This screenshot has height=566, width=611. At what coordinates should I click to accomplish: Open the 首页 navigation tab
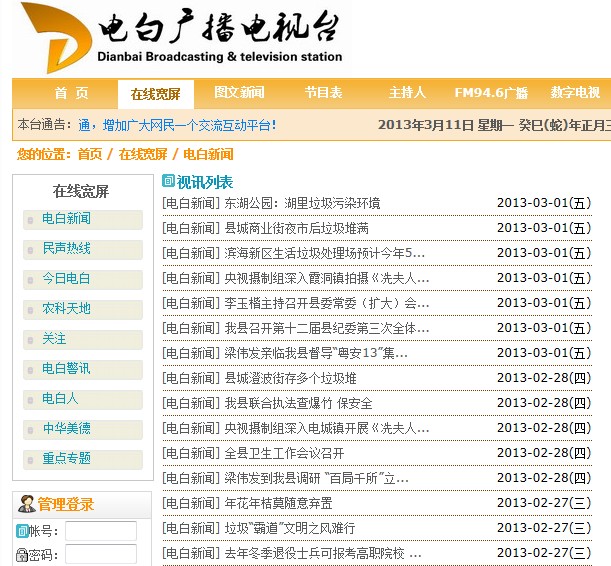[71, 93]
